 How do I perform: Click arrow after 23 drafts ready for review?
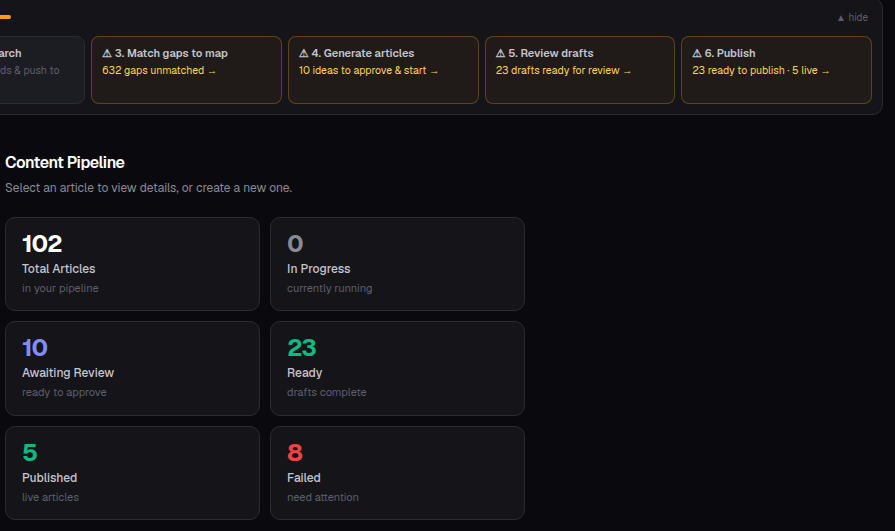pyautogui.click(x=627, y=71)
